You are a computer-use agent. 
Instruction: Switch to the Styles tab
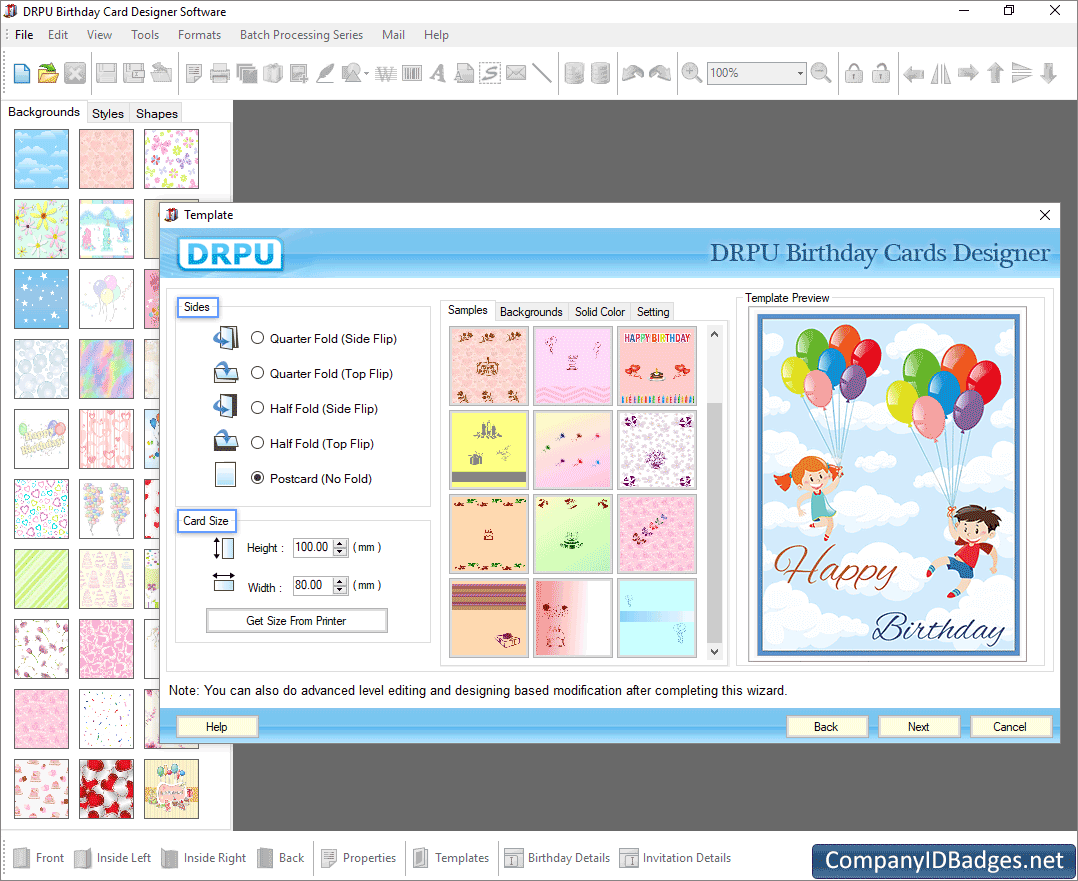tap(108, 113)
